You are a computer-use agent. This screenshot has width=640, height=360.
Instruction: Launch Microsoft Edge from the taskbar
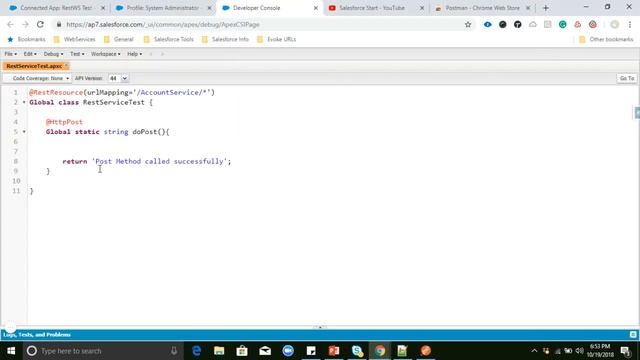click(x=196, y=351)
